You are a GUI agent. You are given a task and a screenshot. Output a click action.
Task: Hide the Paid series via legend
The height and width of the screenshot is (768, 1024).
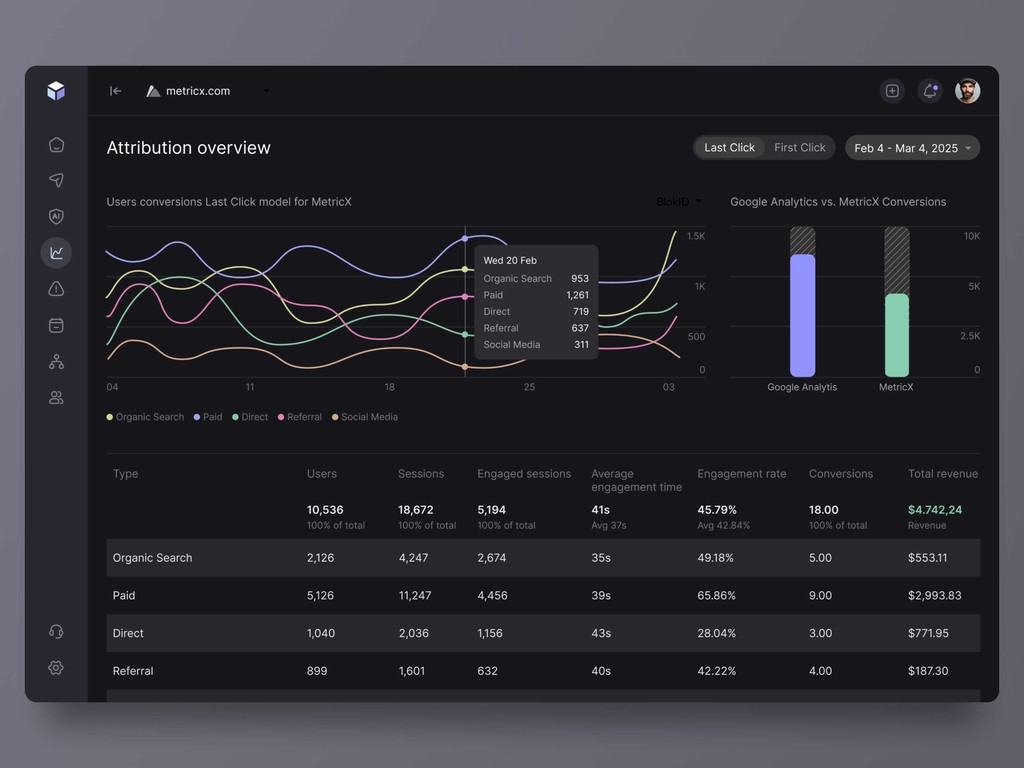pyautogui.click(x=207, y=417)
